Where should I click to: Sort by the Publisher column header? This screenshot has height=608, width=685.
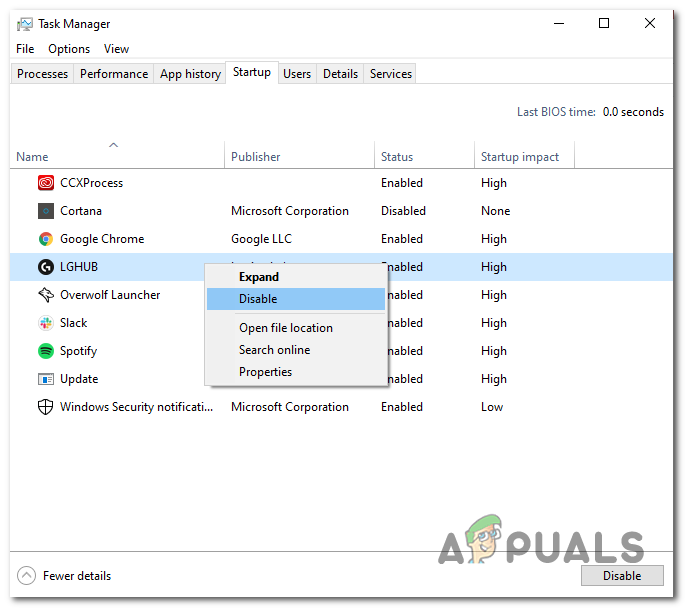[299, 156]
